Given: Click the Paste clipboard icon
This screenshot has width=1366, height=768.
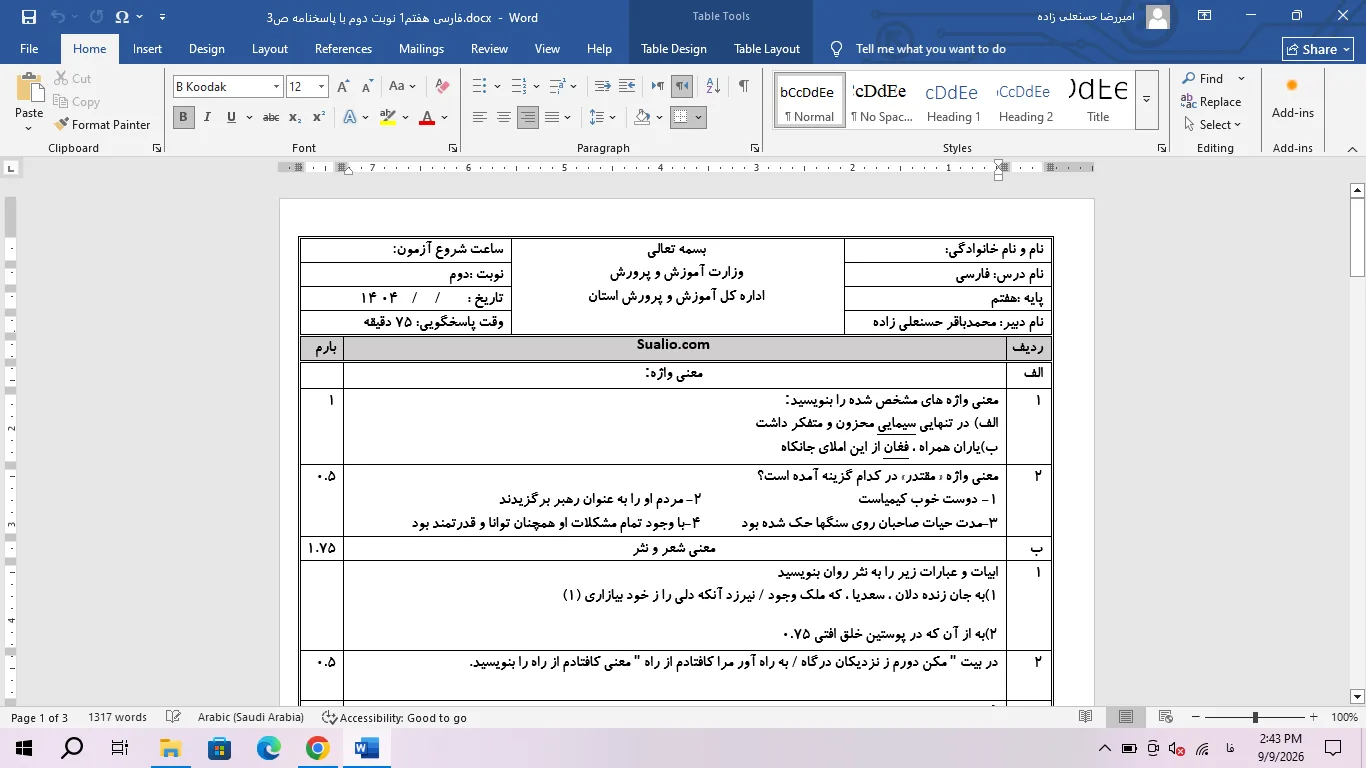Looking at the screenshot, I should [x=29, y=90].
